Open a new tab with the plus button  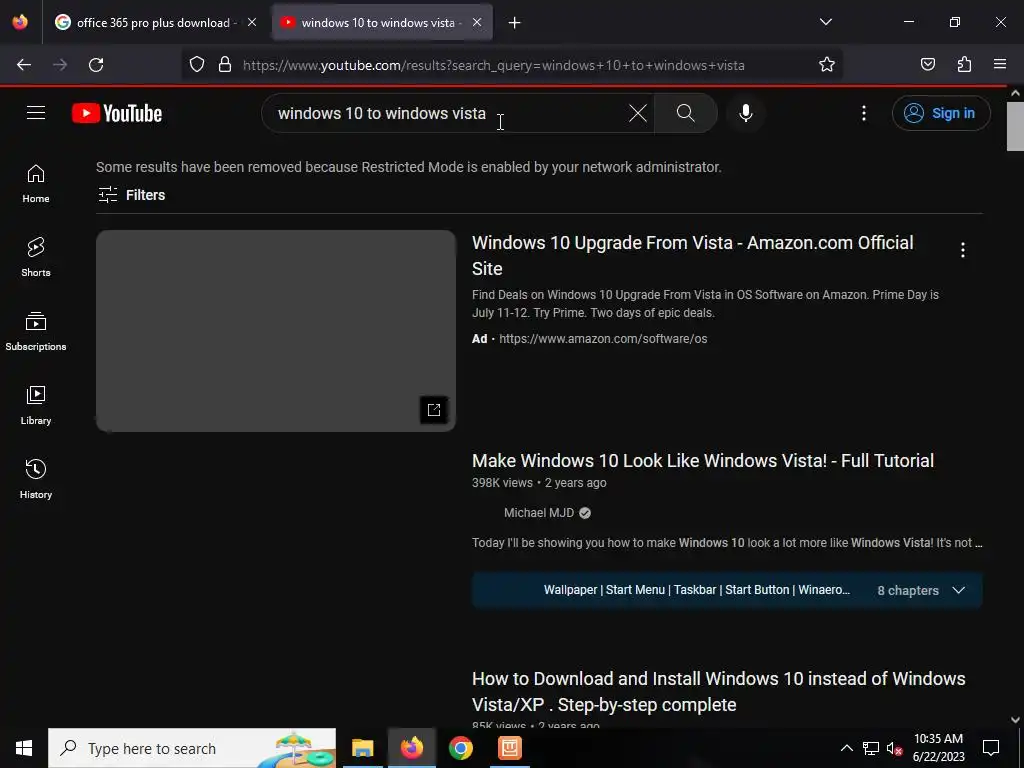tap(515, 23)
